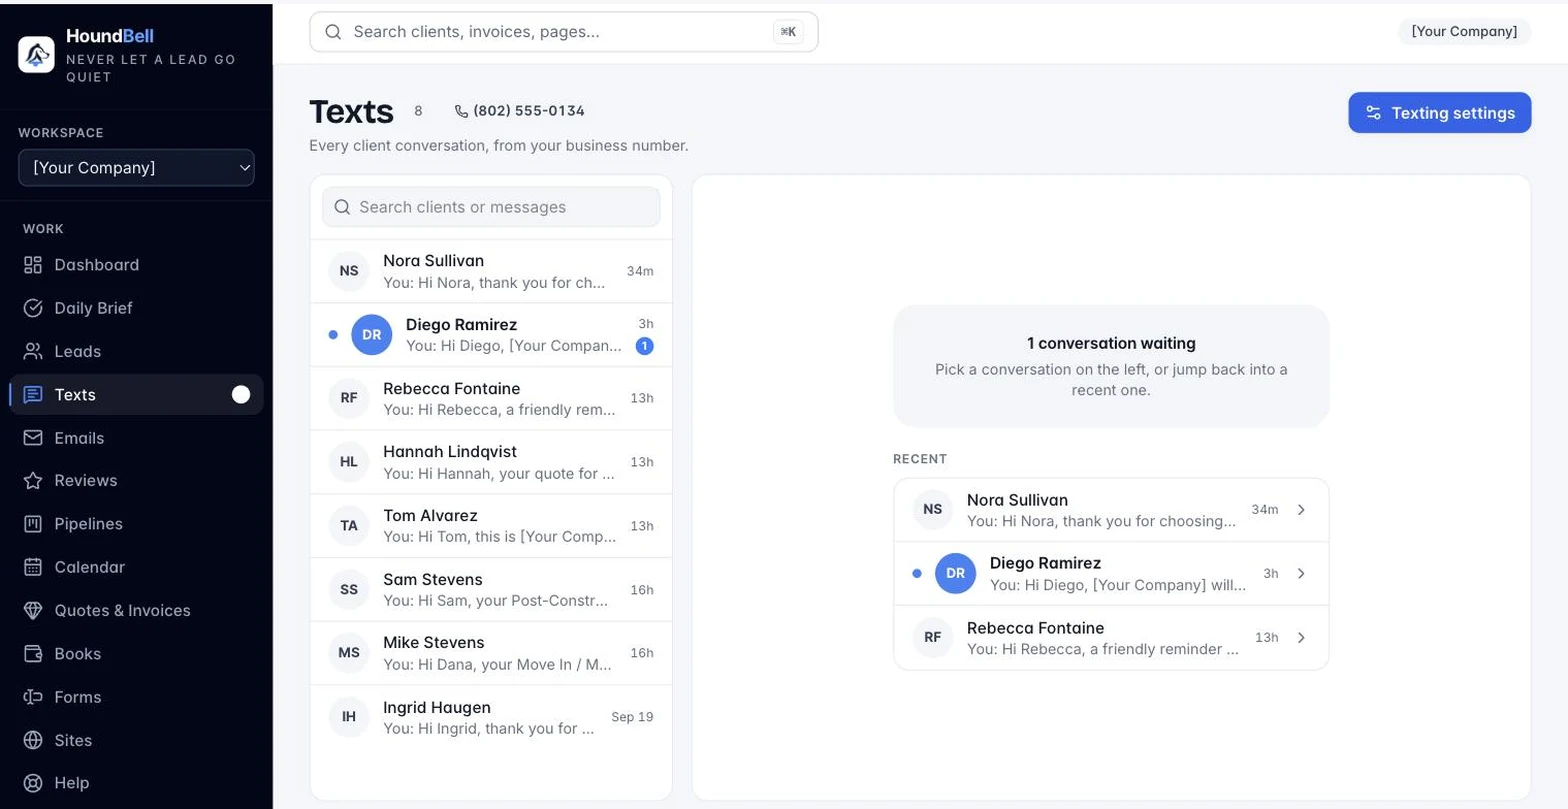Screen dimensions: 1568x809
Task: Open Nora Sullivan recent chevron
Action: (1301, 510)
